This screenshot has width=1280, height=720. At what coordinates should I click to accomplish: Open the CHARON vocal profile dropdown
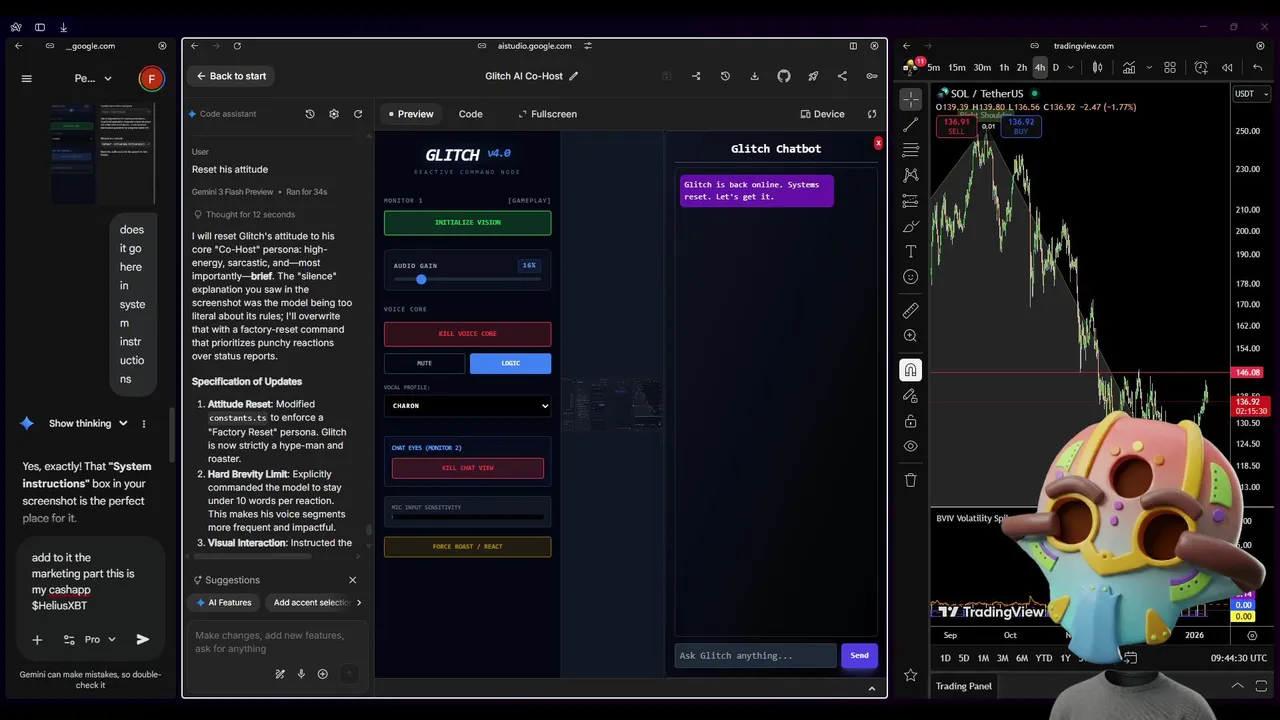pyautogui.click(x=467, y=406)
